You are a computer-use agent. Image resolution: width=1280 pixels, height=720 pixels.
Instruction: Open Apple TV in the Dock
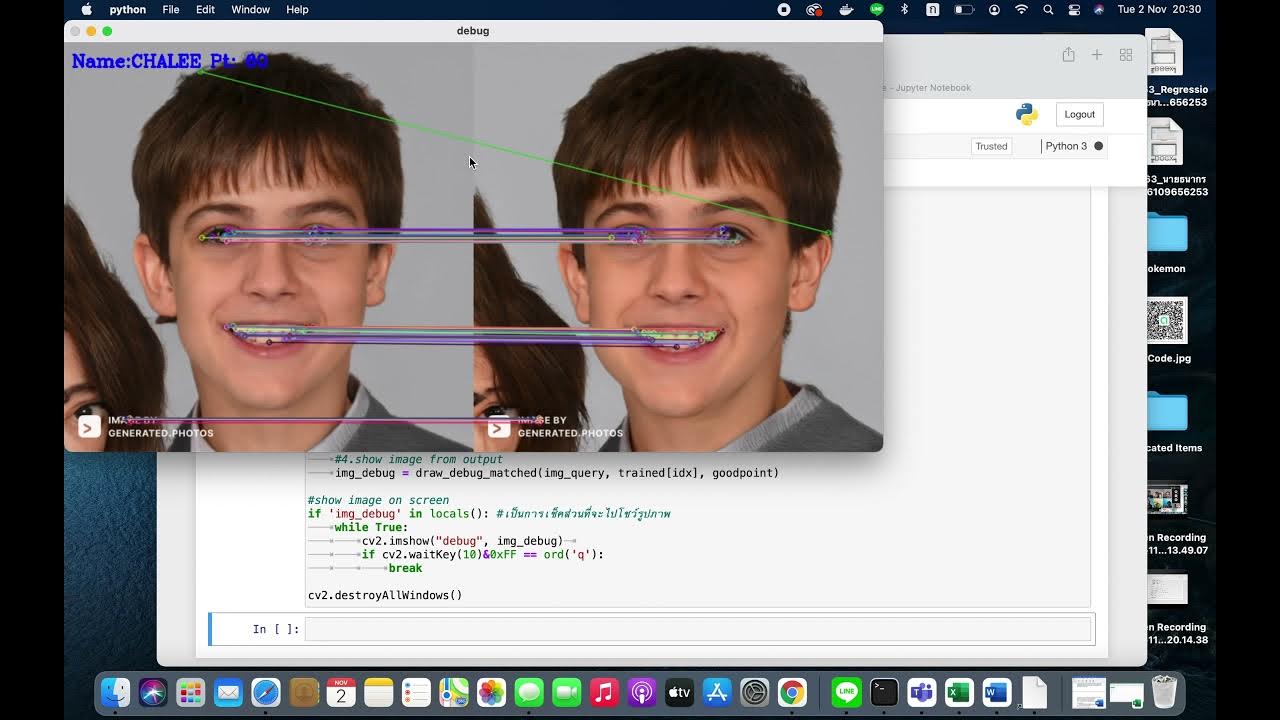679,692
